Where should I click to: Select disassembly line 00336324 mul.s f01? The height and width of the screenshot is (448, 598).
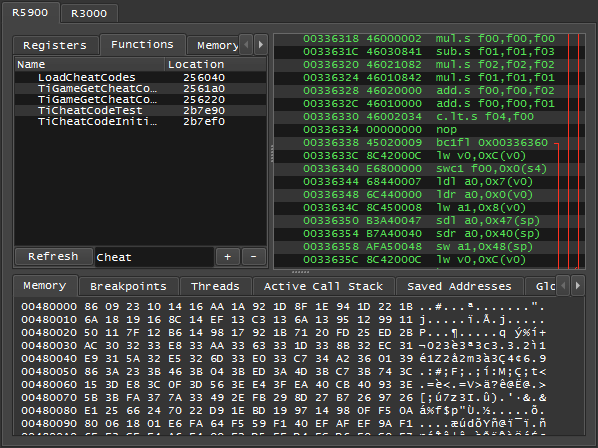pos(429,78)
